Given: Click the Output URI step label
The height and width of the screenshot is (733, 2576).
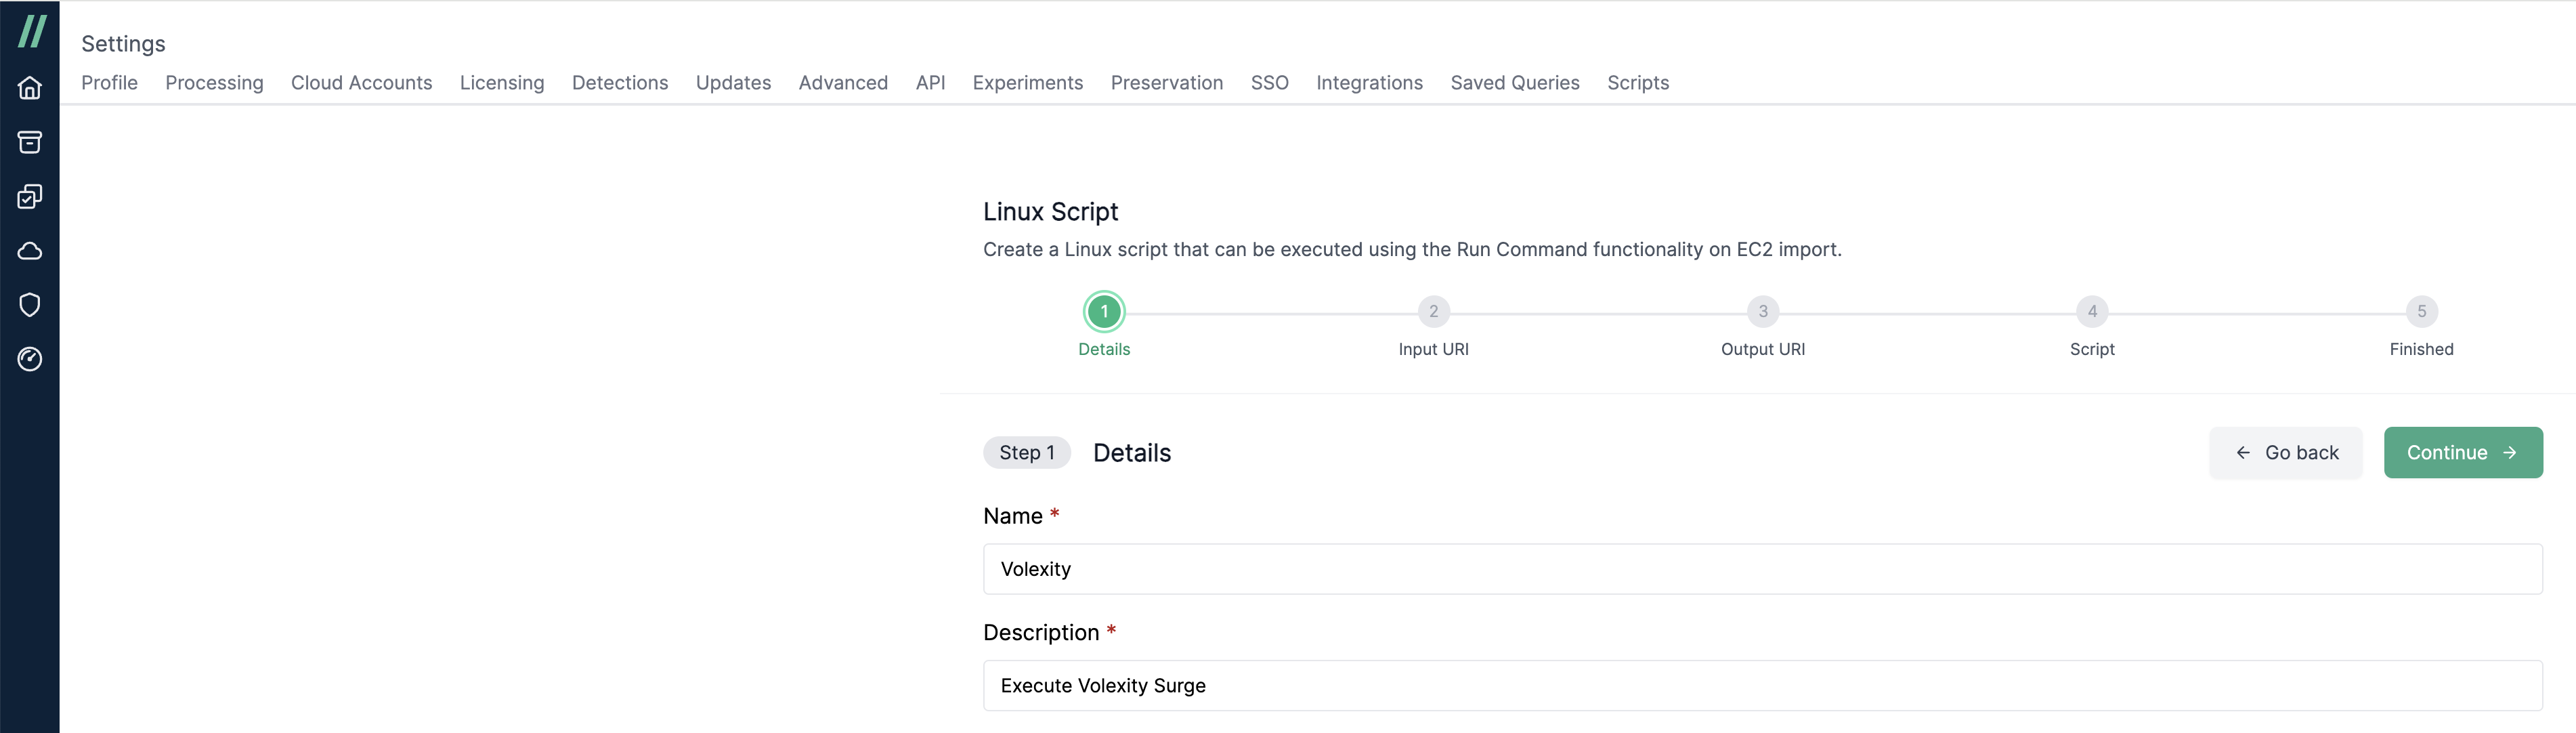Looking at the screenshot, I should tap(1762, 350).
